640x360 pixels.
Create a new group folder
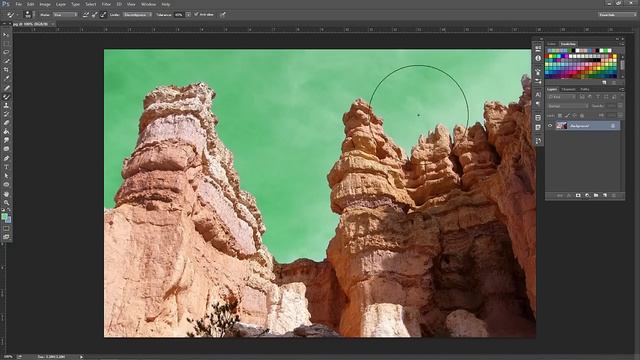click(x=596, y=196)
